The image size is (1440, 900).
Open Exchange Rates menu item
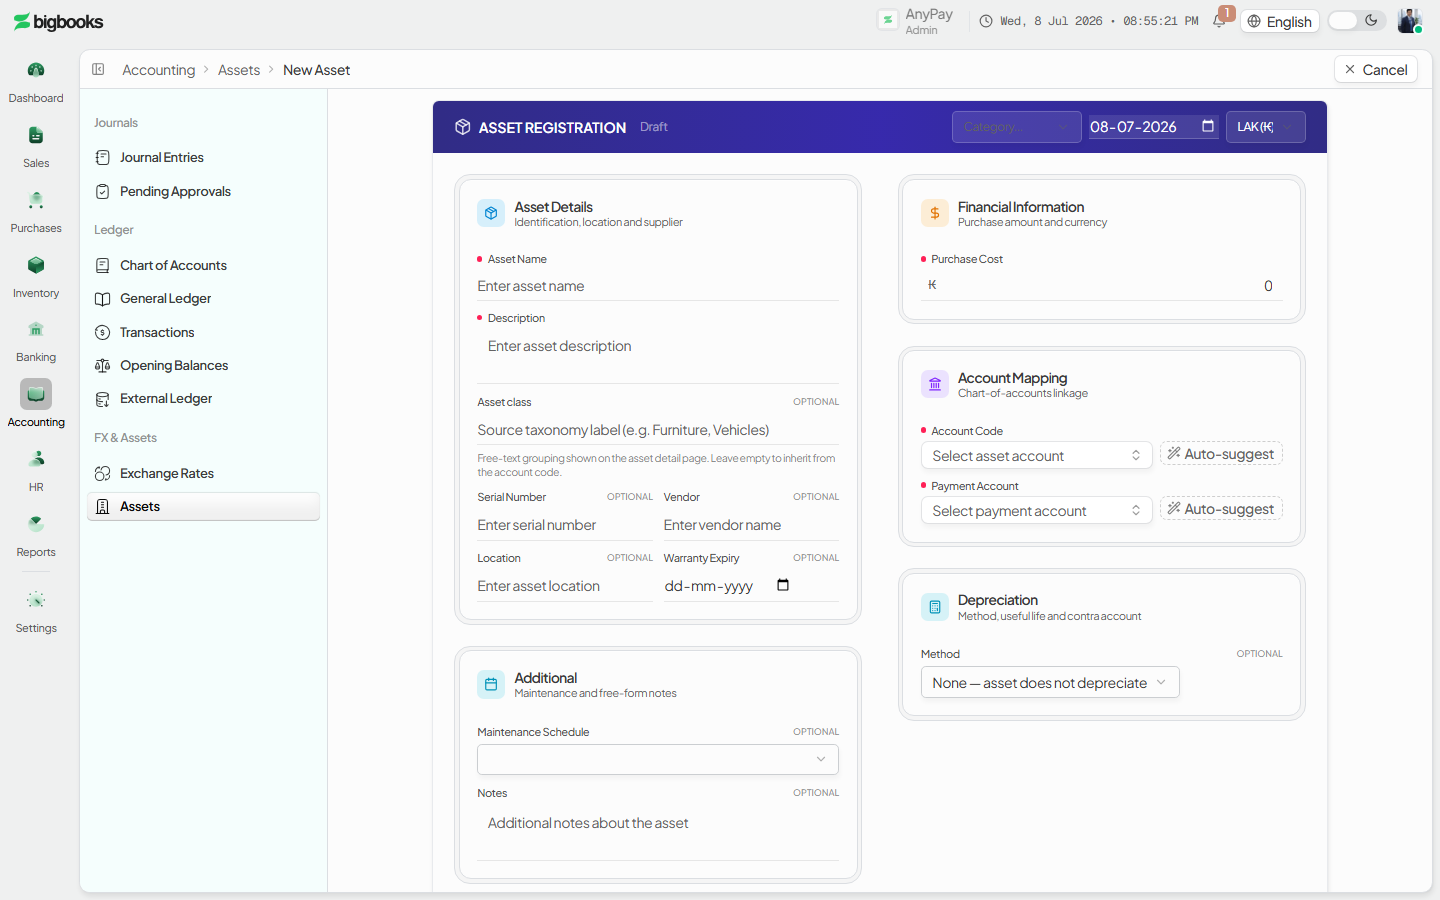(203, 473)
